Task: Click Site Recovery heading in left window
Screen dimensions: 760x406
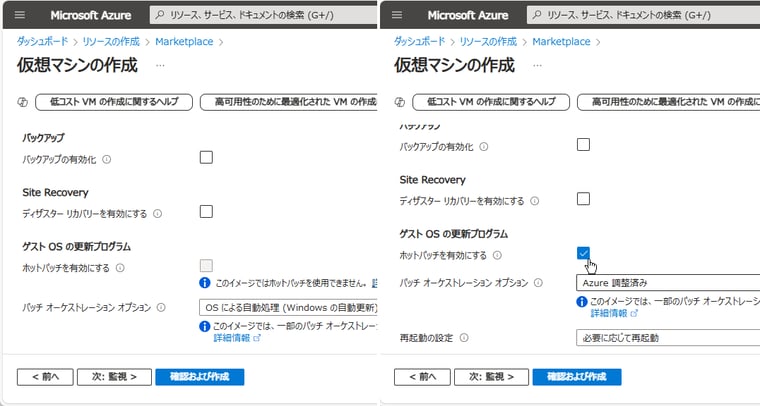Action: (x=55, y=192)
